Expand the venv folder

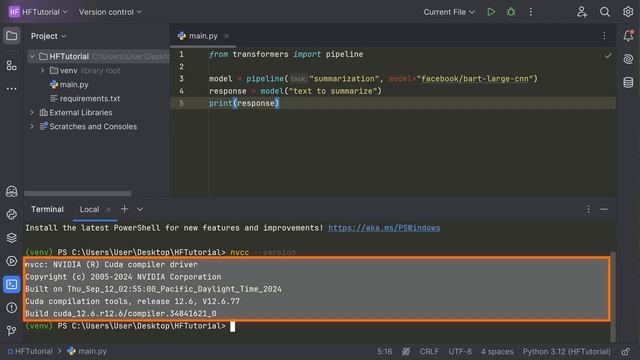pos(42,71)
